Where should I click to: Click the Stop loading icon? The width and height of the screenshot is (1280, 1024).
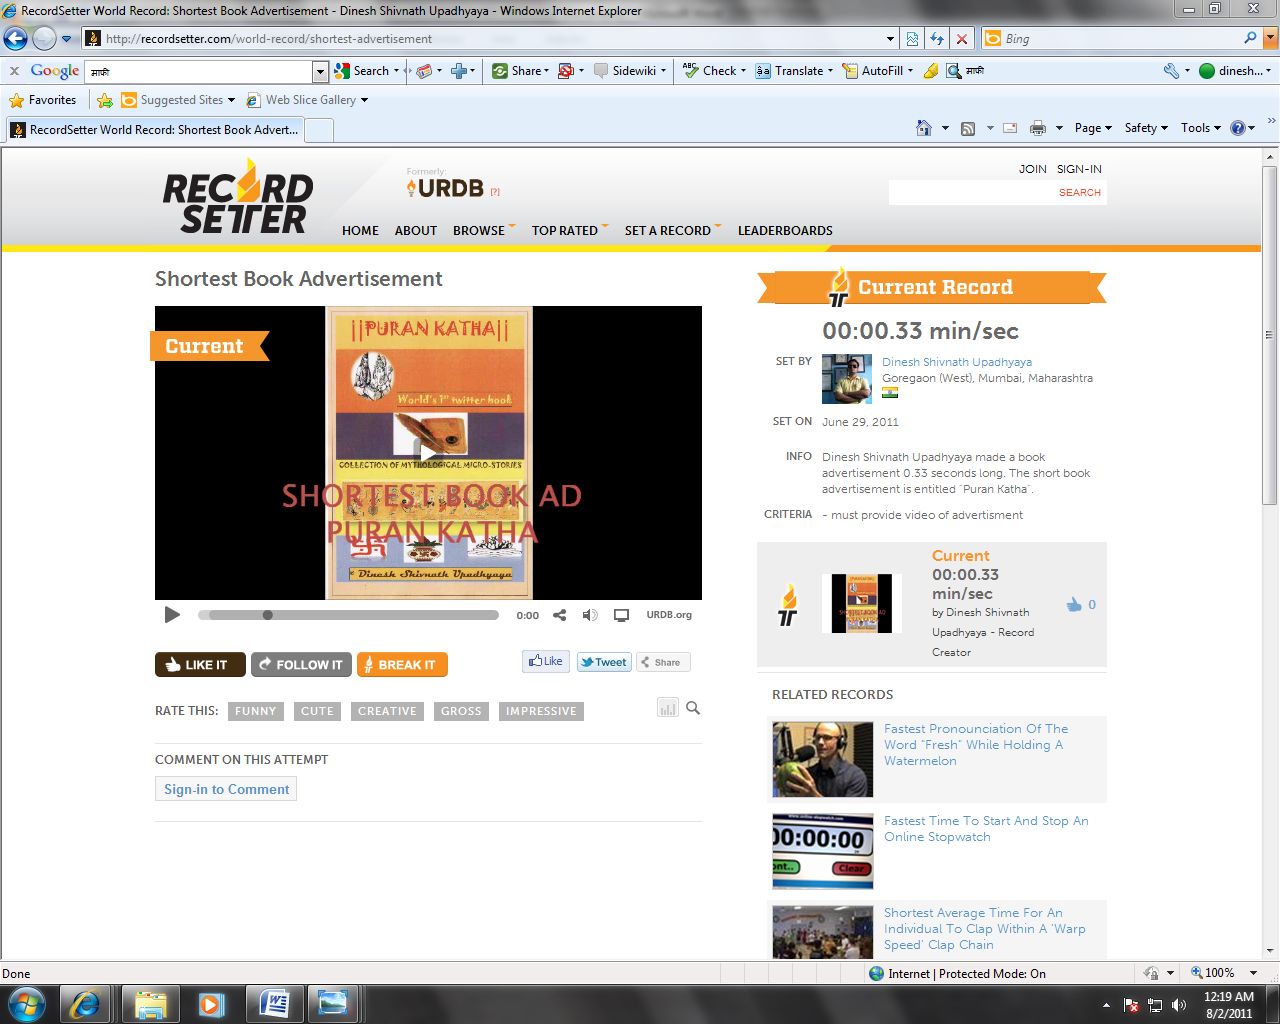961,39
